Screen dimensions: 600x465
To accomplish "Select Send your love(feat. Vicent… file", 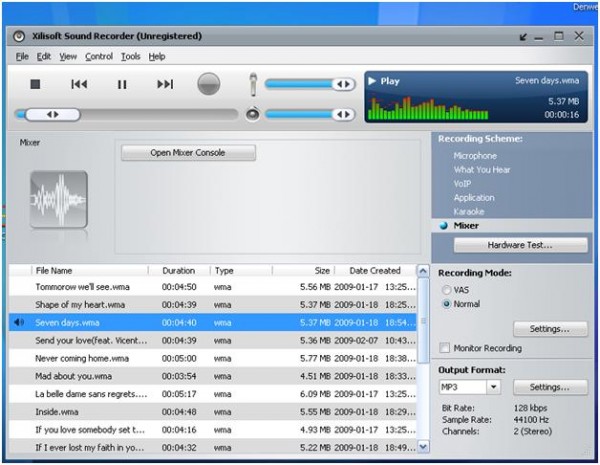I will point(213,341).
